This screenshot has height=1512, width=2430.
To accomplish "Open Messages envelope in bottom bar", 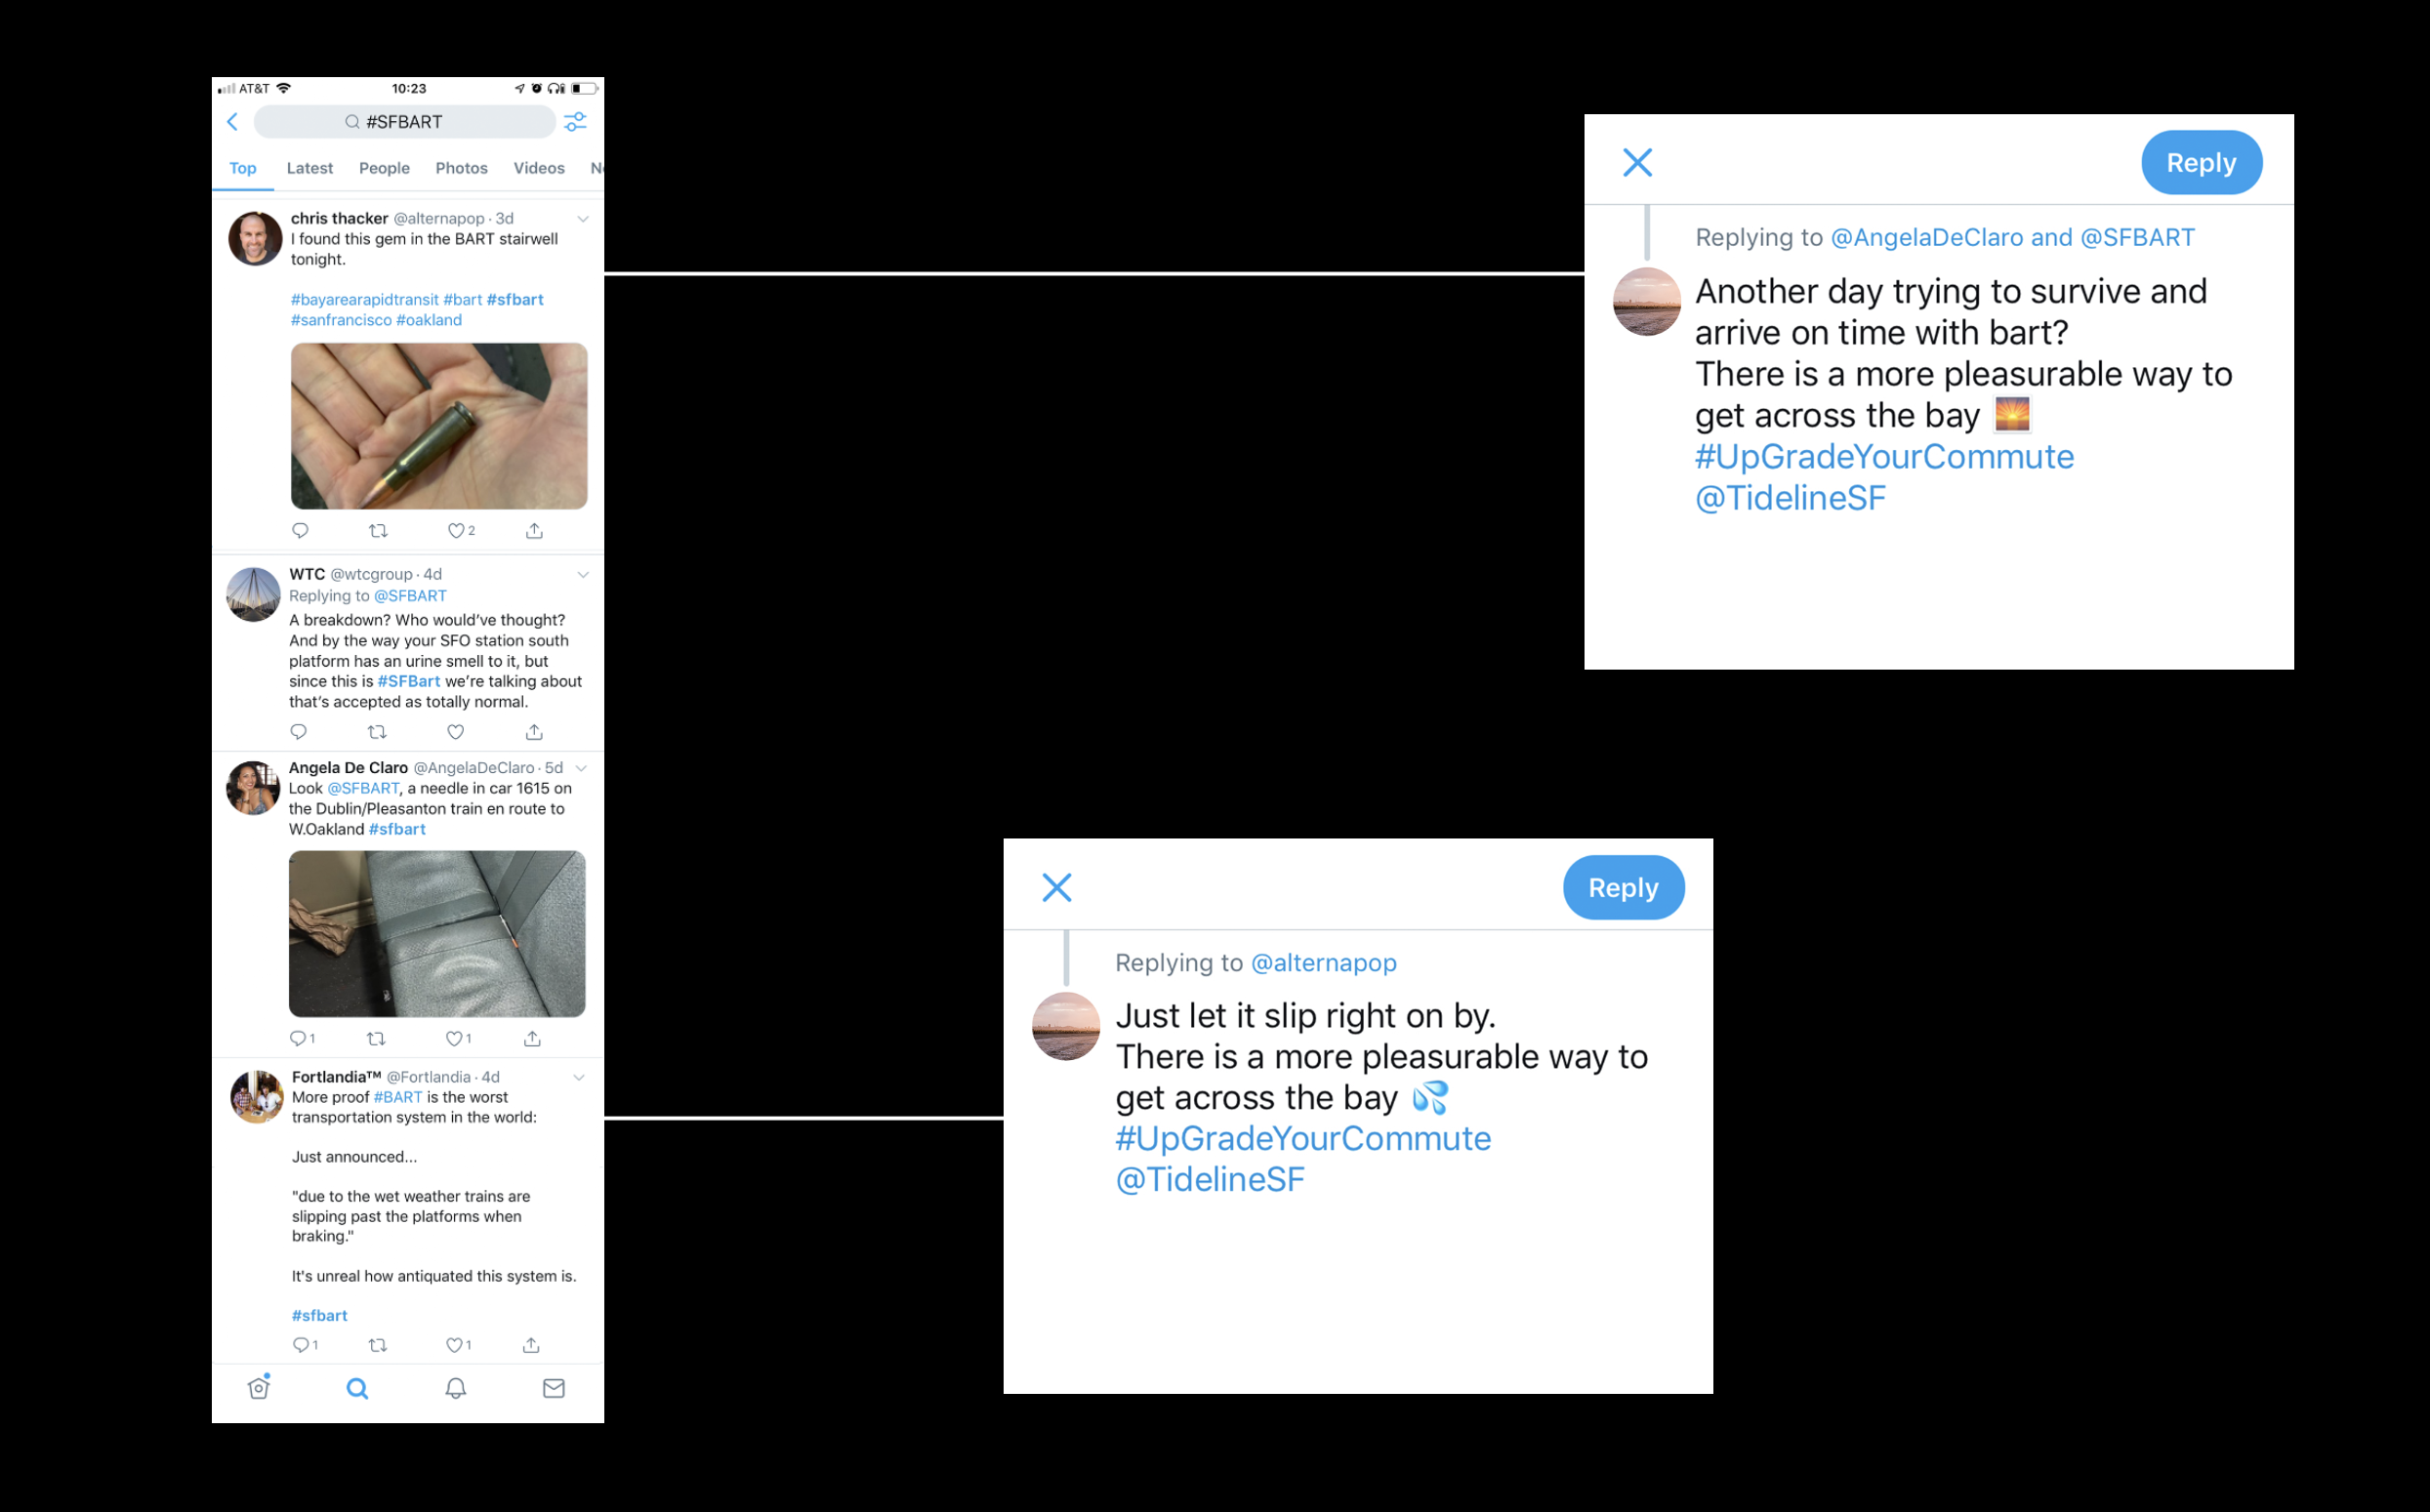I will pos(554,1388).
